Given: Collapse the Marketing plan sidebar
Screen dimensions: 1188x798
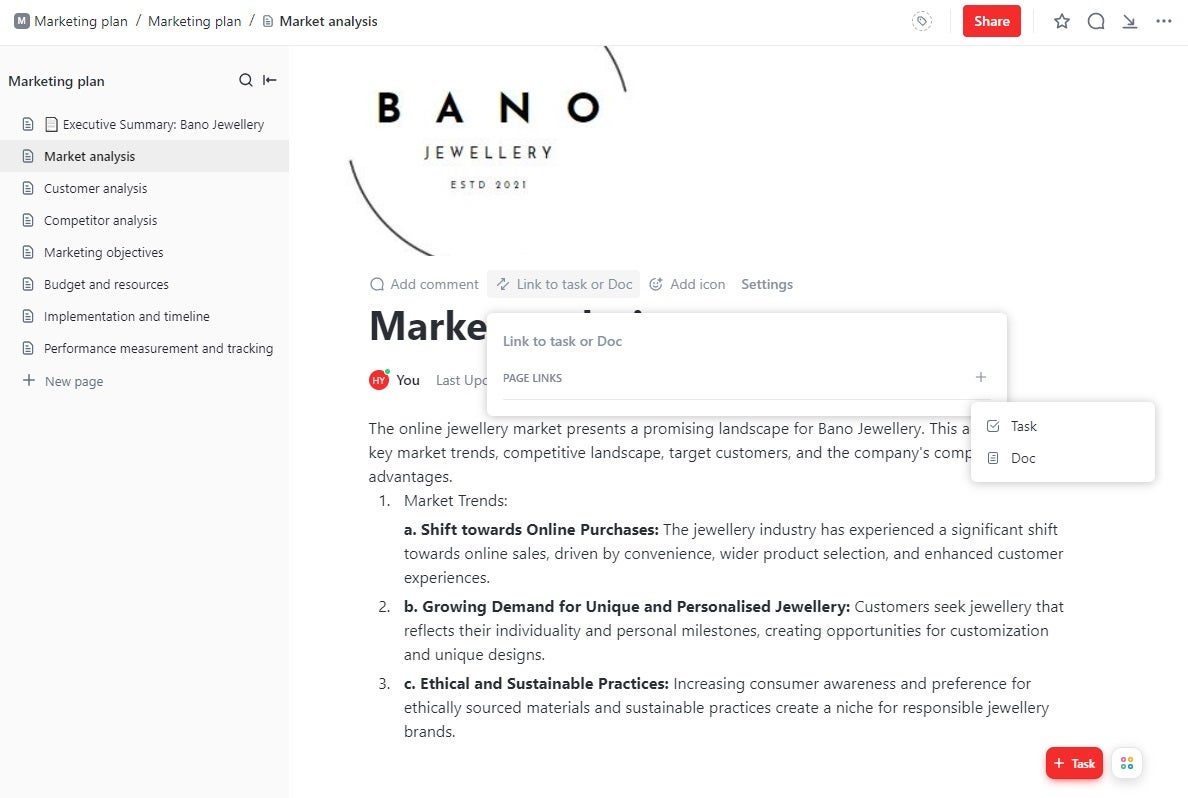Looking at the screenshot, I should tap(267, 80).
